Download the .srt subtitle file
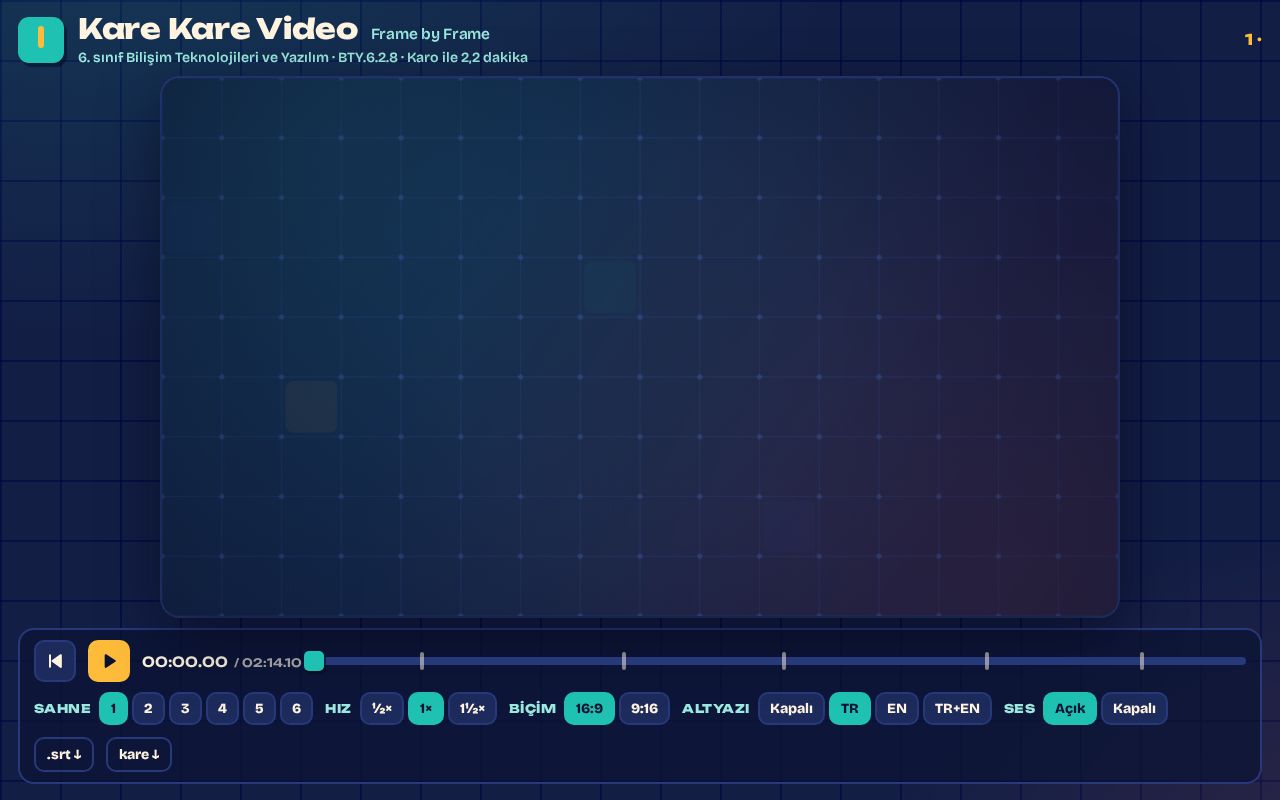Viewport: 1280px width, 800px height. [x=64, y=754]
